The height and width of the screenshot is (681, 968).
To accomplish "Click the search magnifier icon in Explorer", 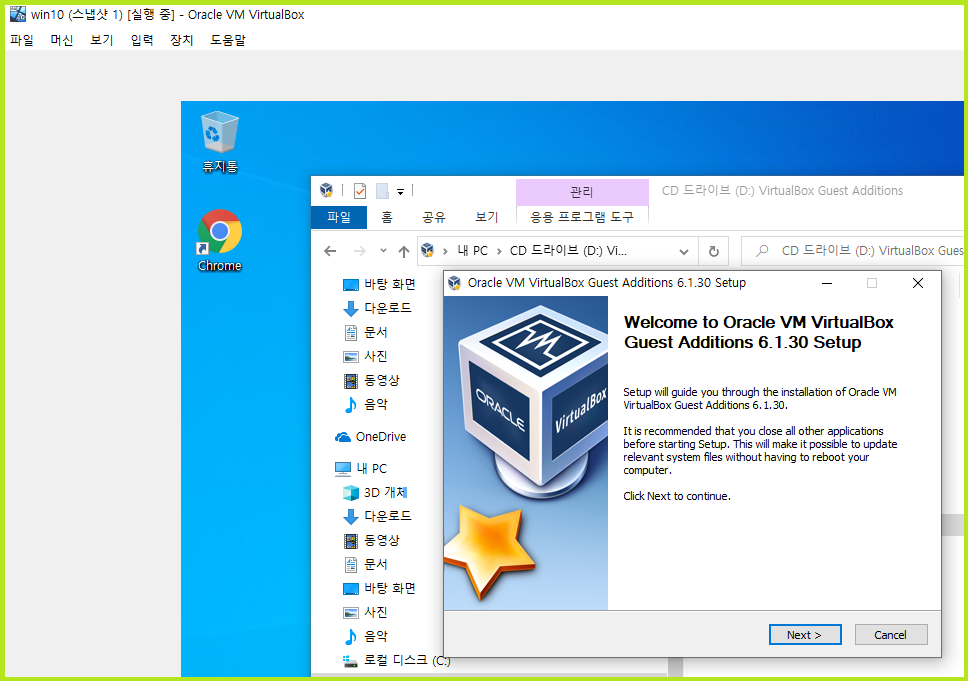I will (762, 251).
